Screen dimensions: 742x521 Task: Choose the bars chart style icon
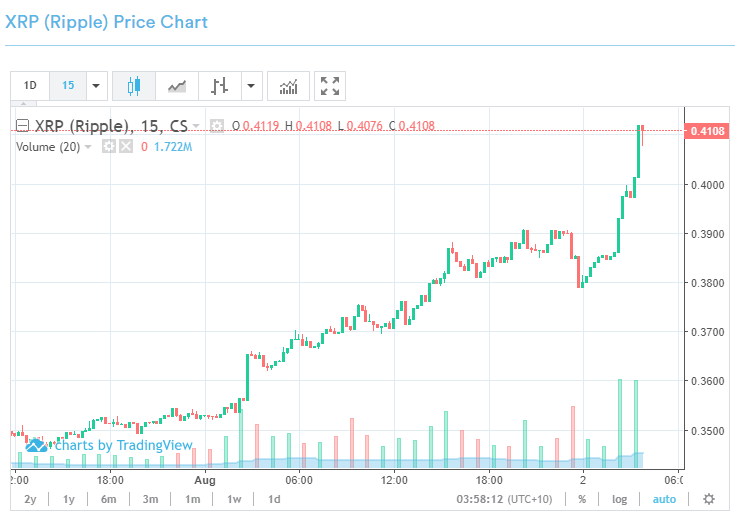click(x=220, y=86)
